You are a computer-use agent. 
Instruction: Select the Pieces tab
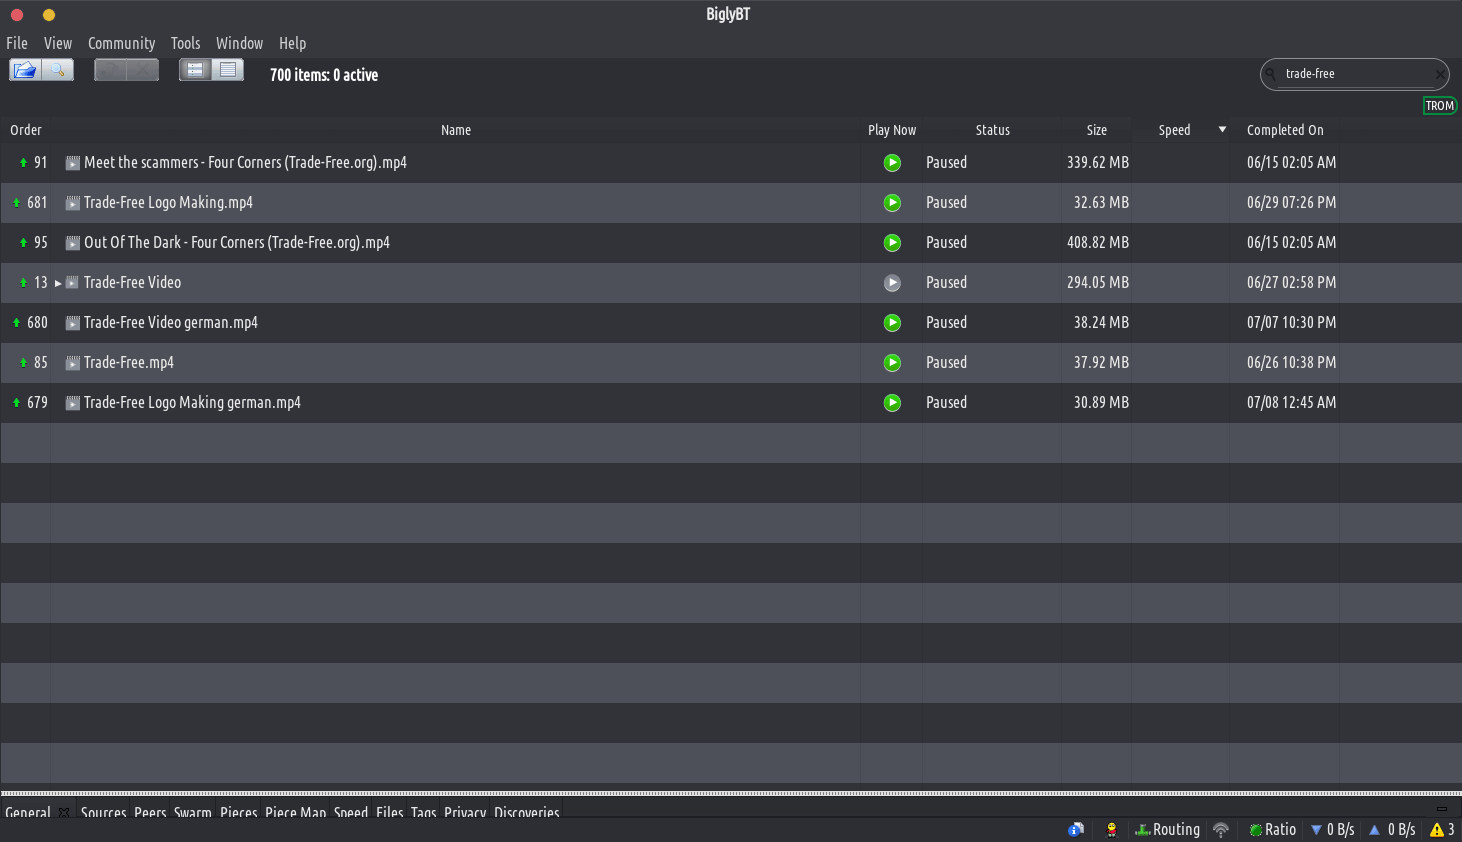[x=239, y=811]
